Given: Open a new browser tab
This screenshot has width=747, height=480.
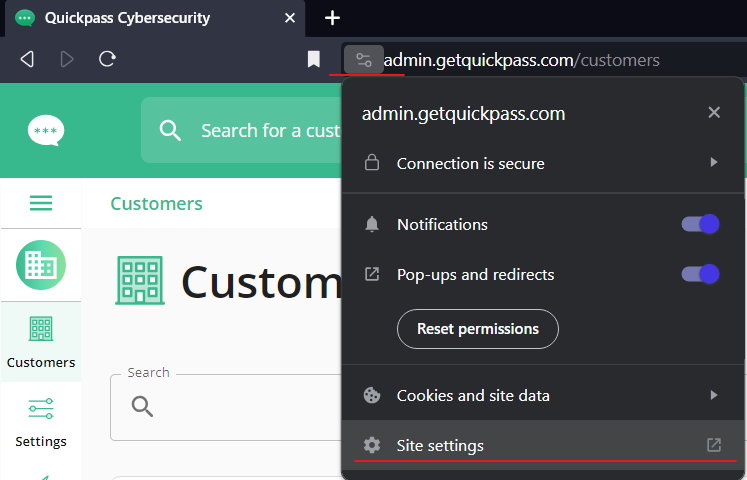Looking at the screenshot, I should click(332, 18).
